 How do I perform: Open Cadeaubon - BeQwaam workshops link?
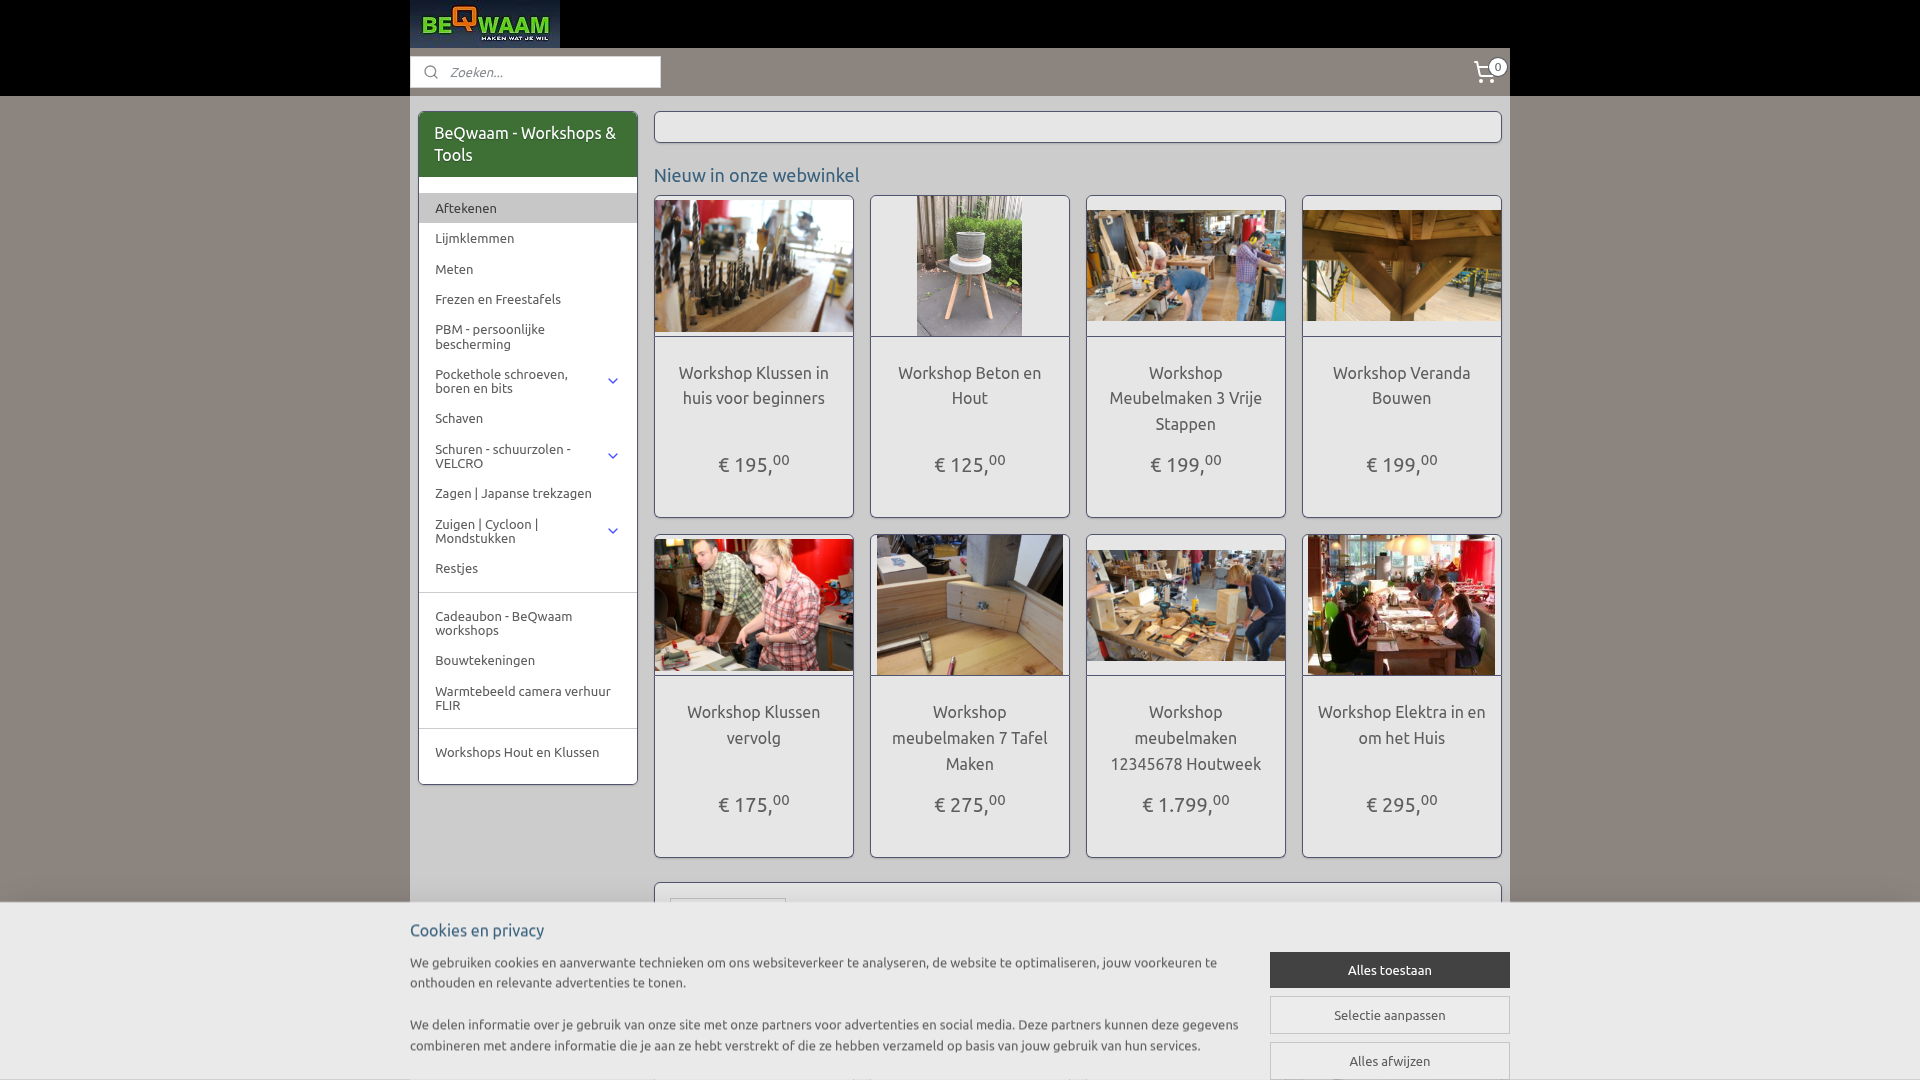pyautogui.click(x=528, y=623)
